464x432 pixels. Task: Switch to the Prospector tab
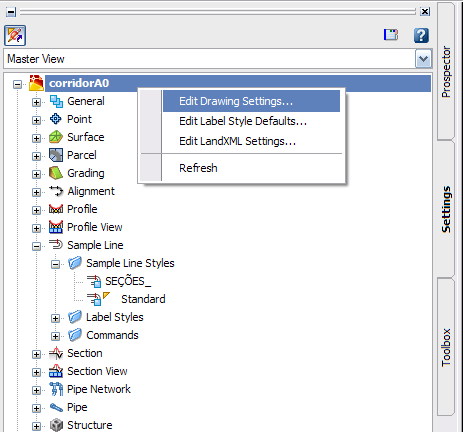point(446,71)
